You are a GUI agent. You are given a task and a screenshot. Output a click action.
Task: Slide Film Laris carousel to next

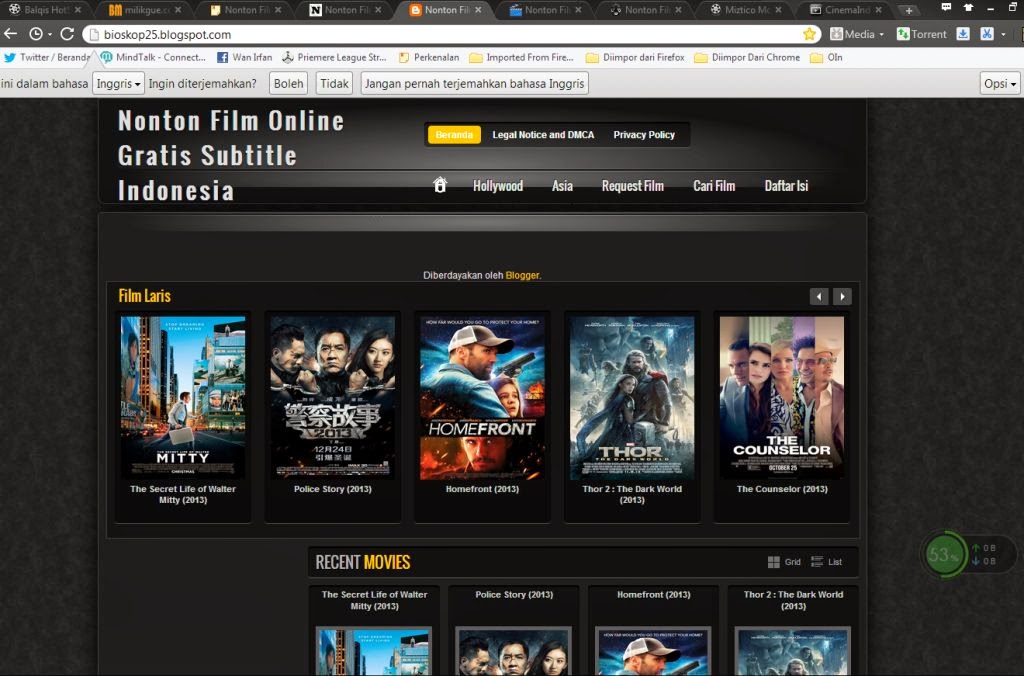pos(842,297)
